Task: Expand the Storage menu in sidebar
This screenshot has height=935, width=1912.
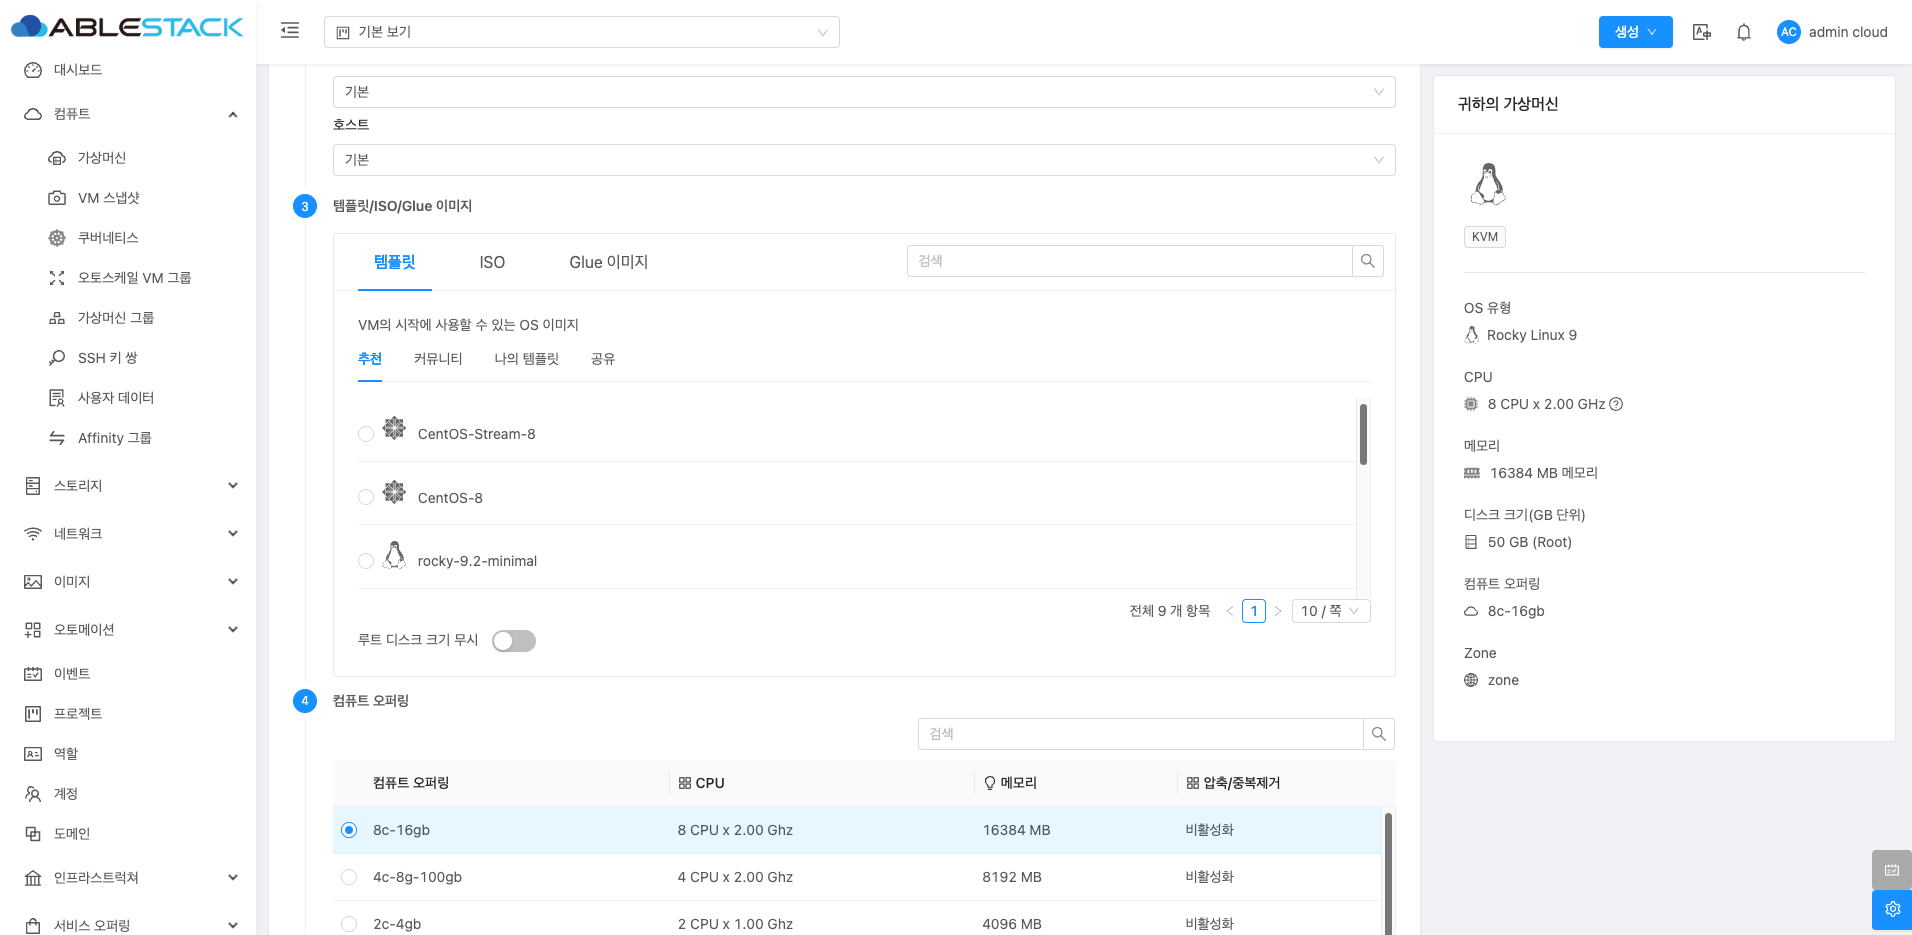Action: (130, 486)
